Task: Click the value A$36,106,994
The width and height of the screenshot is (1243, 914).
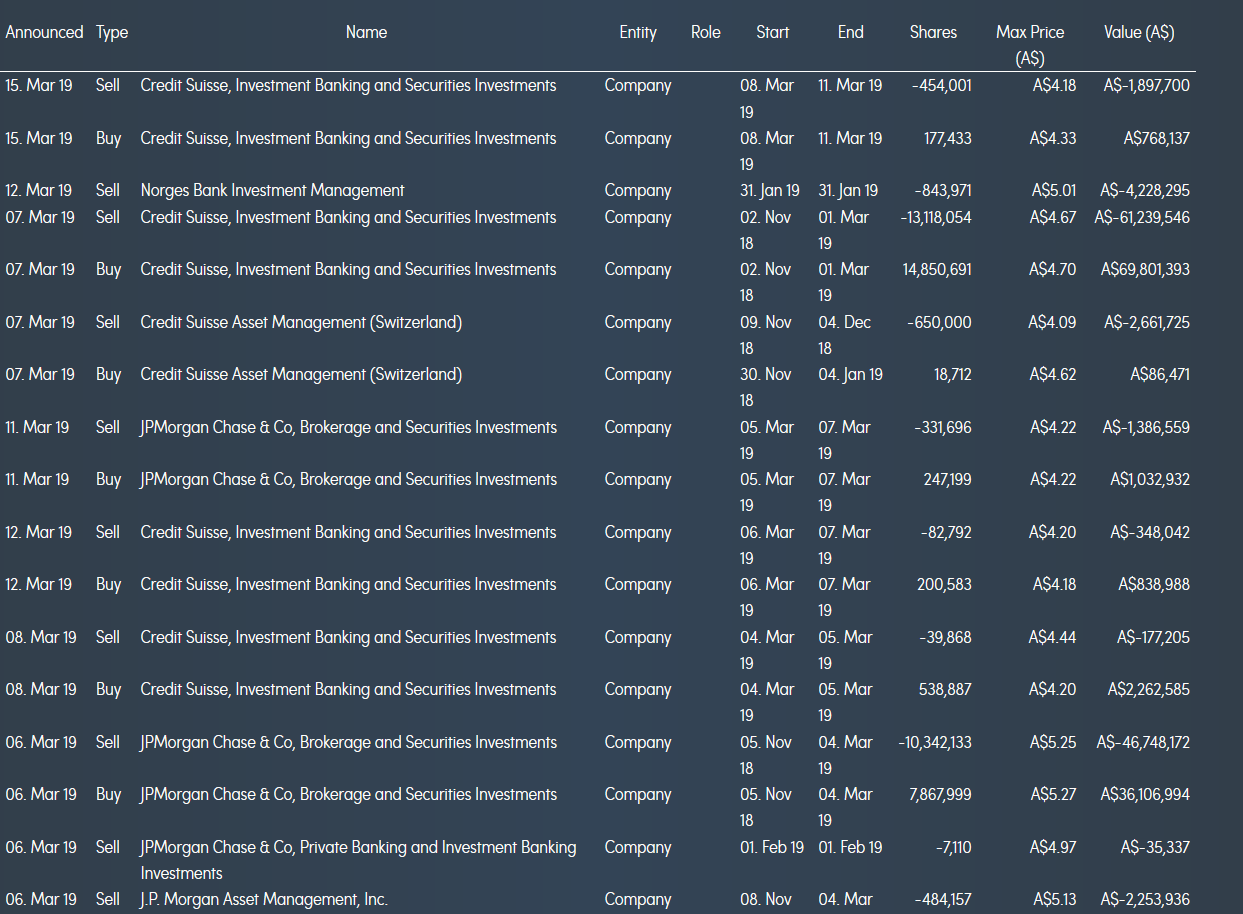Action: click(1146, 794)
